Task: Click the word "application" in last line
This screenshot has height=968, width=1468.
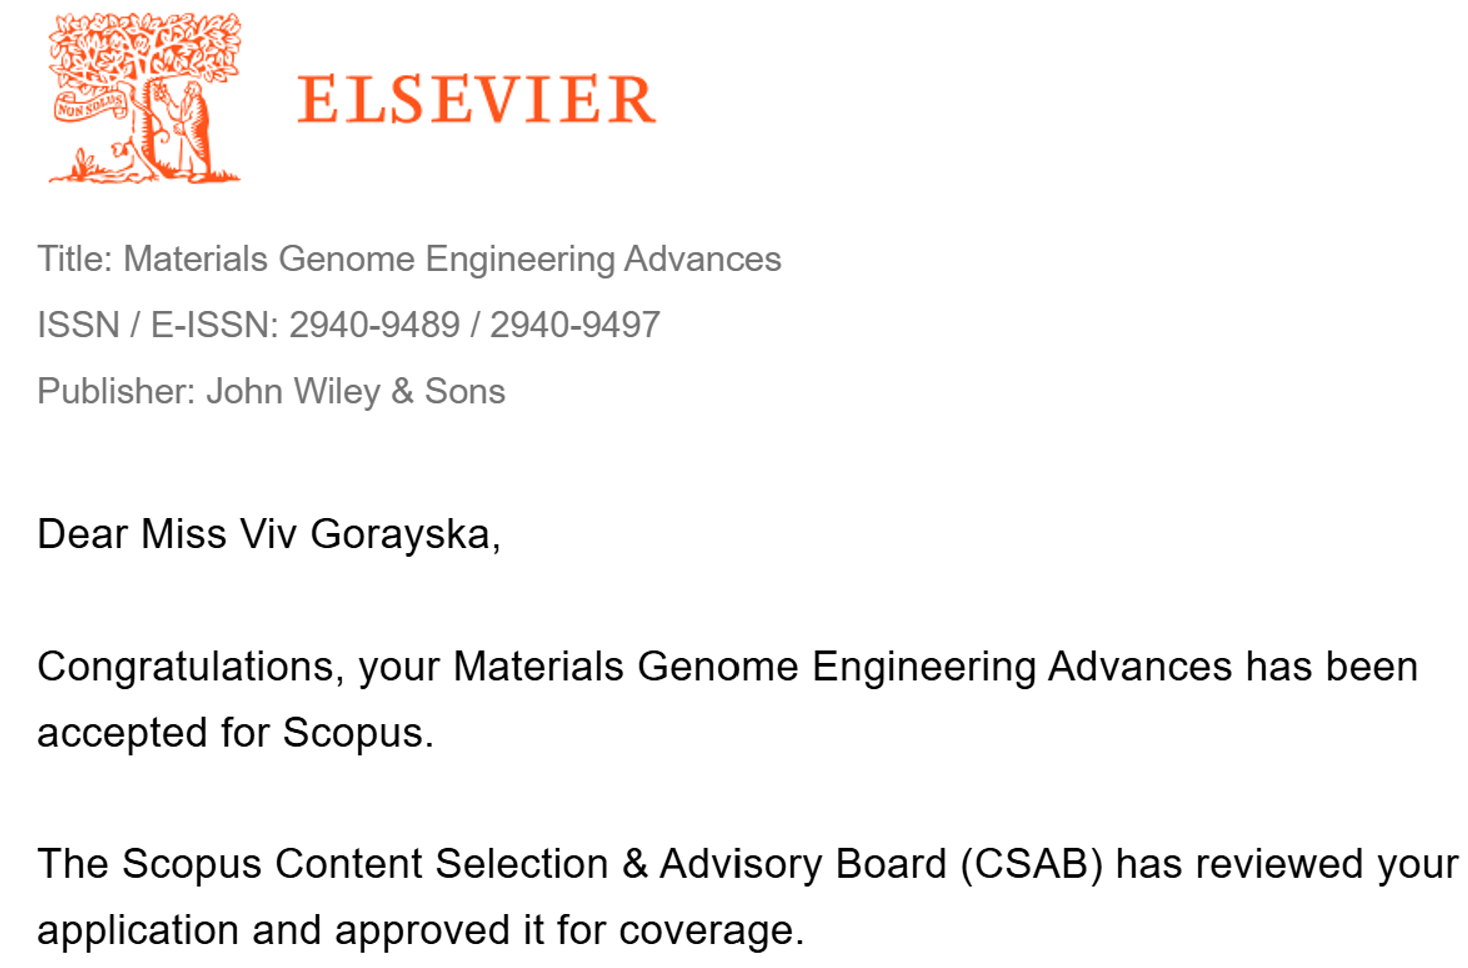Action: [x=138, y=930]
